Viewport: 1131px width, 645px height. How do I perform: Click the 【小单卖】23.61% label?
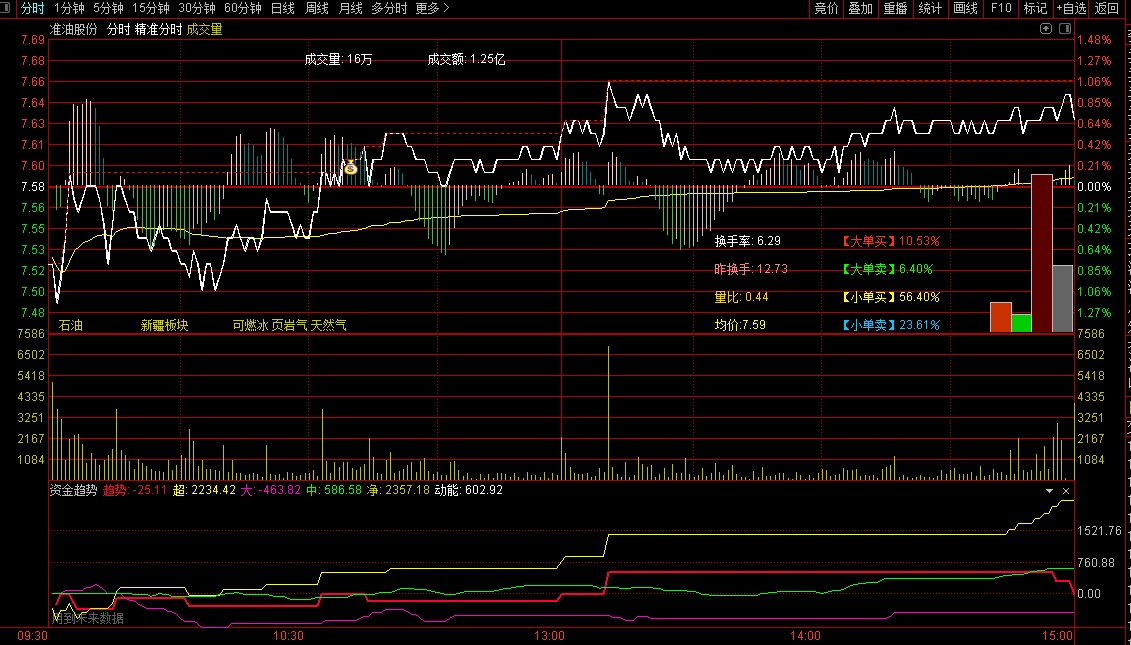point(891,325)
